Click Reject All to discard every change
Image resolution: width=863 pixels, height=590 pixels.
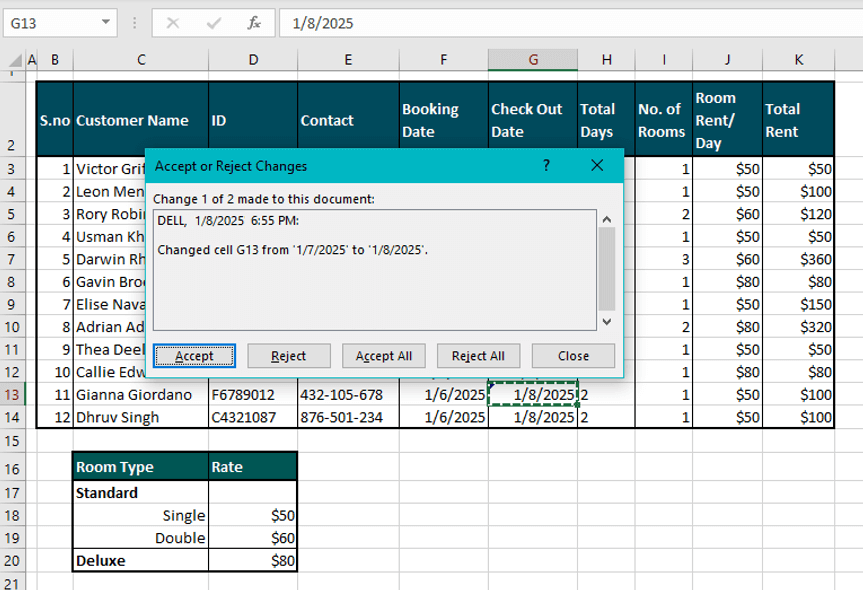(478, 355)
